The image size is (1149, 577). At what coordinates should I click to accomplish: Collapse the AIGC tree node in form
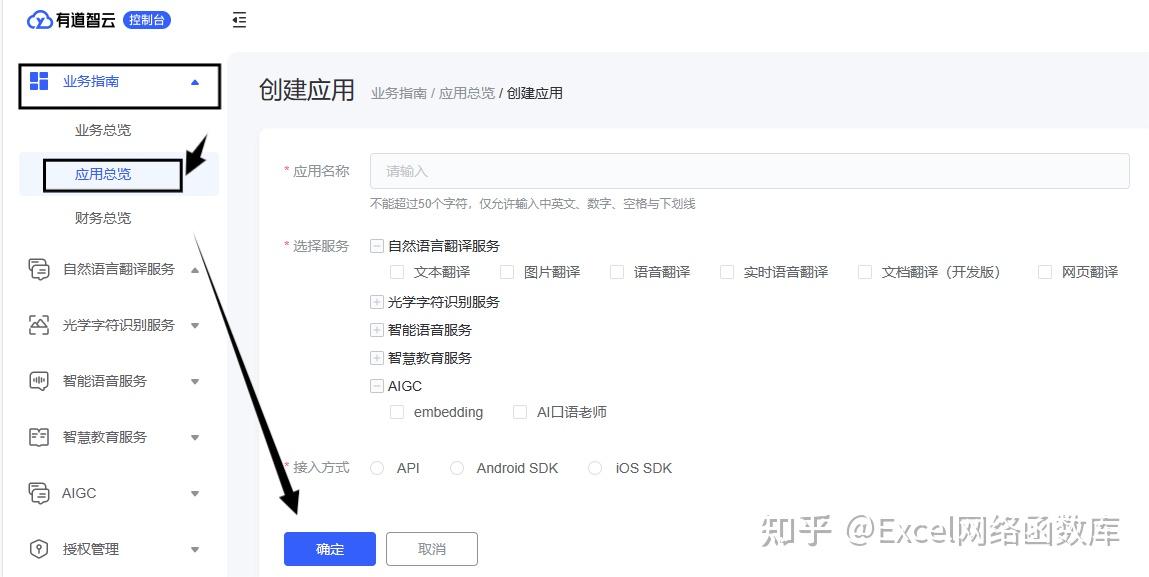tap(377, 386)
